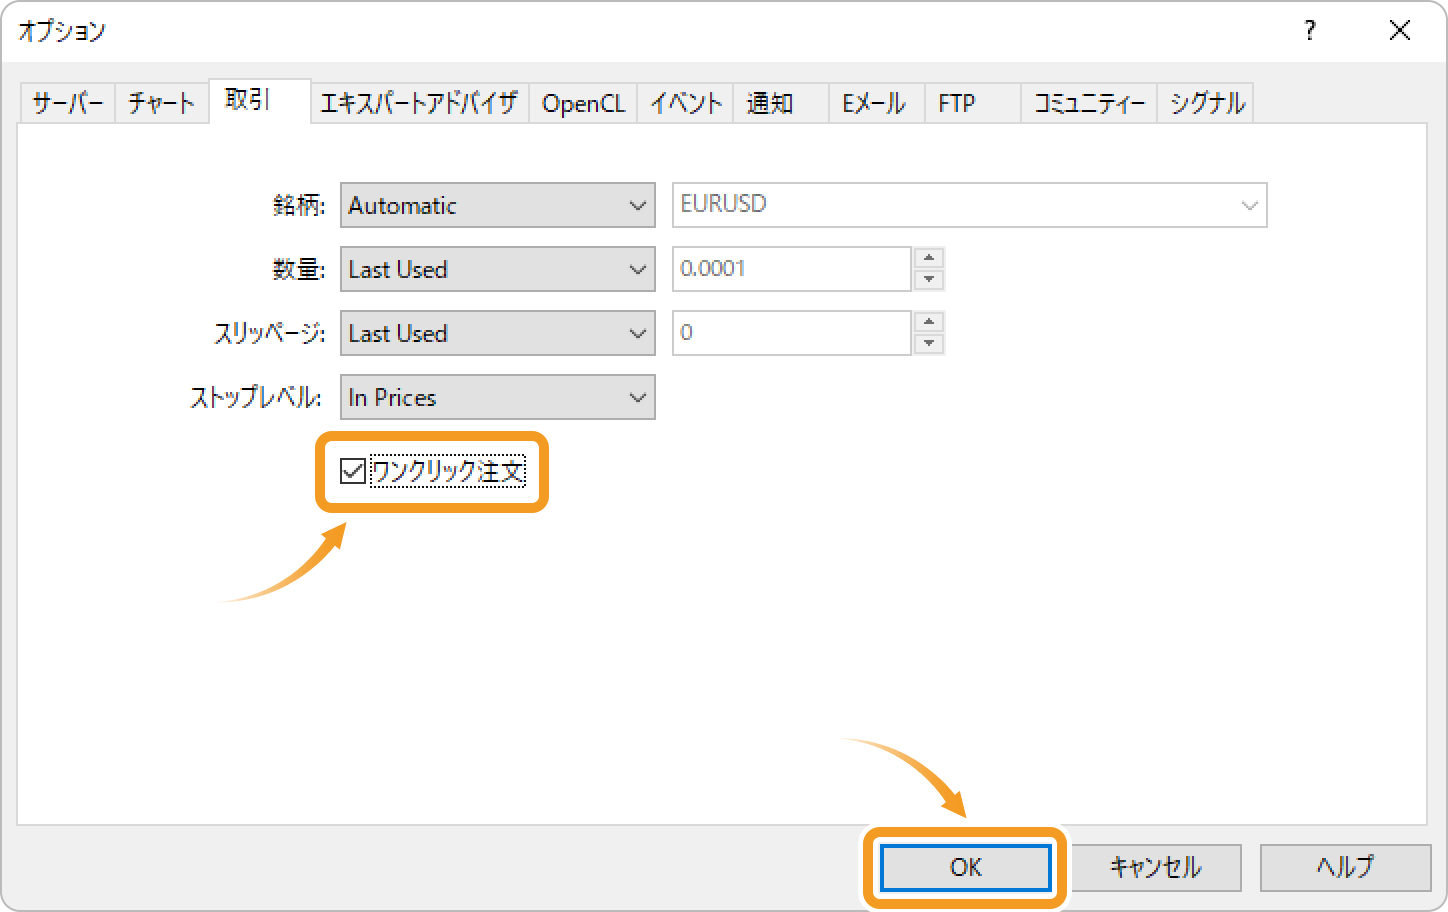This screenshot has width=1448, height=912.
Task: Switch to the サーバー tab
Action: point(68,103)
